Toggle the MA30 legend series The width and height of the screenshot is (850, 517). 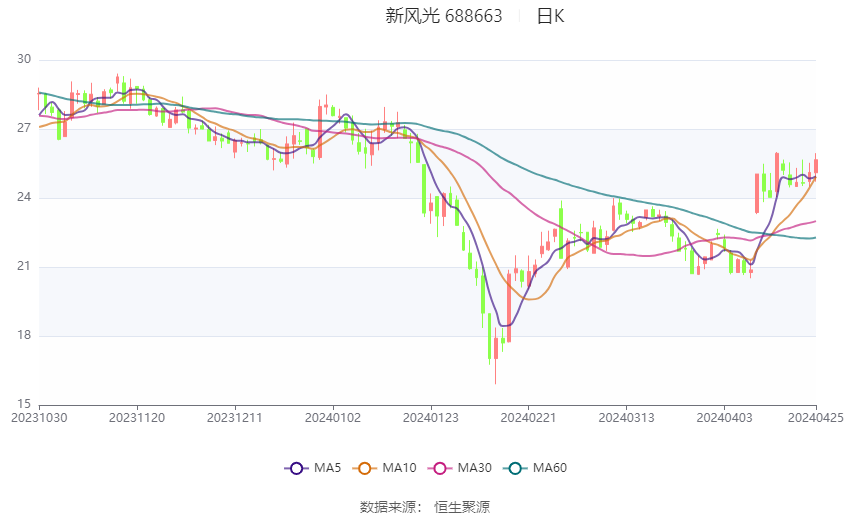coord(460,468)
